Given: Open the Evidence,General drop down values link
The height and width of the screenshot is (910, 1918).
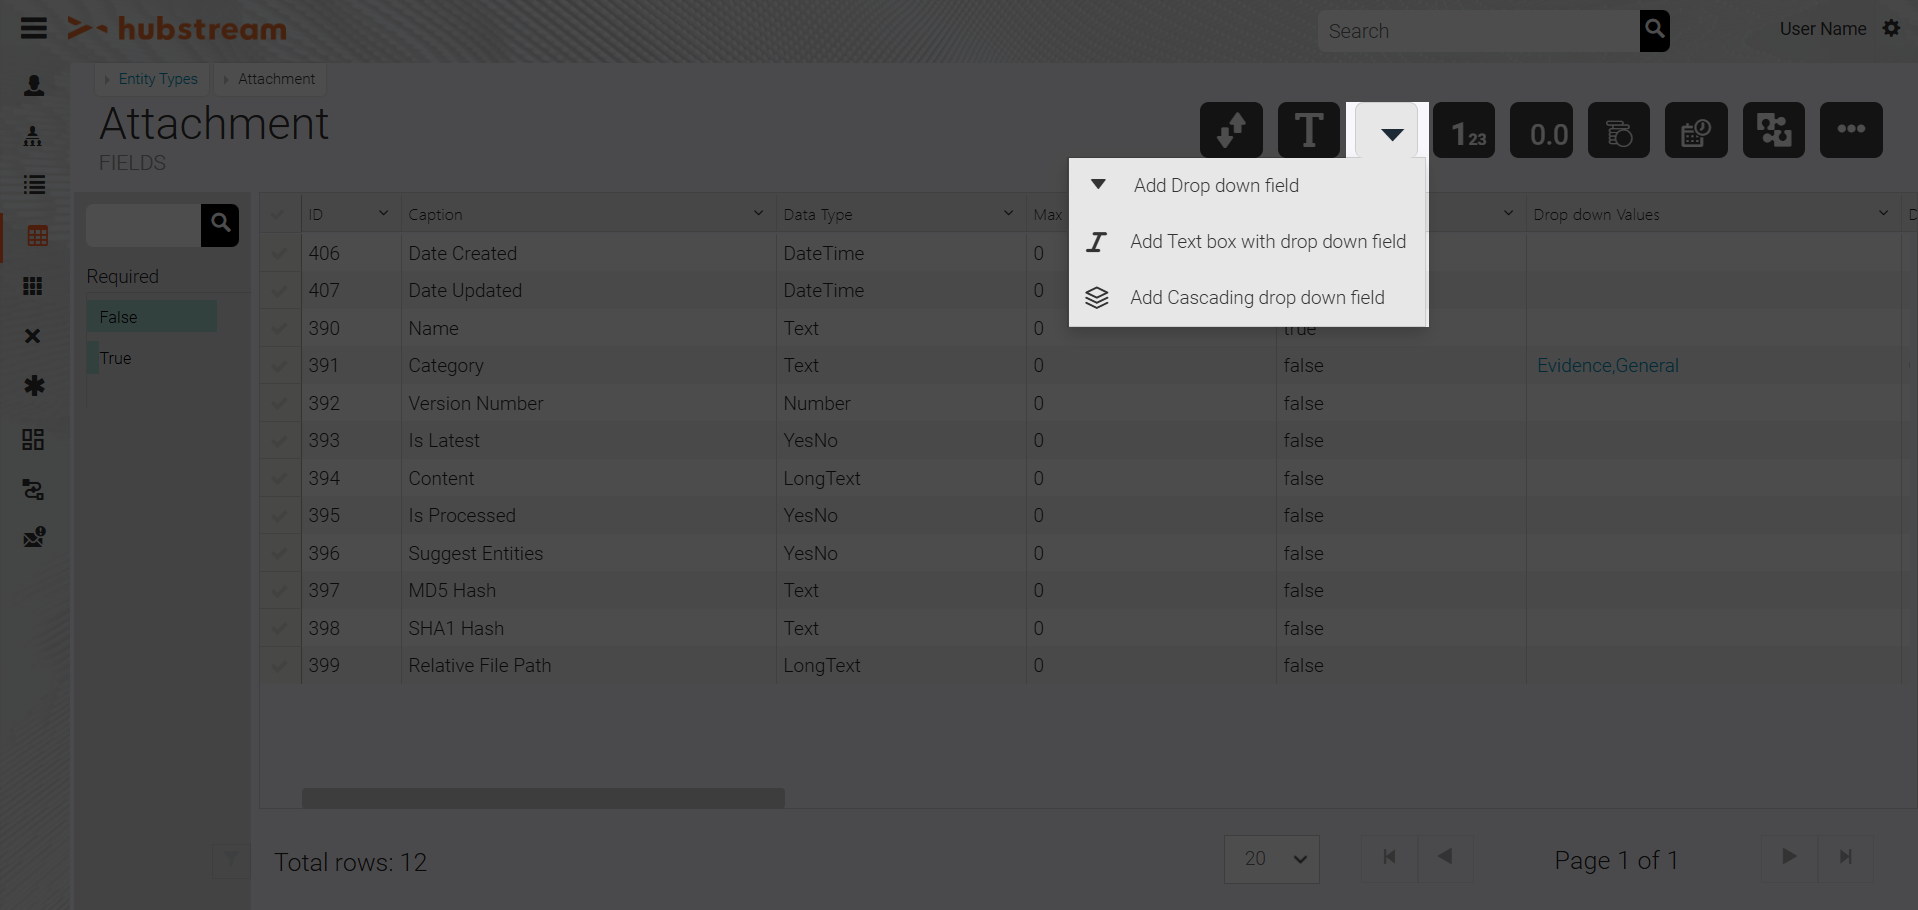Looking at the screenshot, I should [1607, 365].
